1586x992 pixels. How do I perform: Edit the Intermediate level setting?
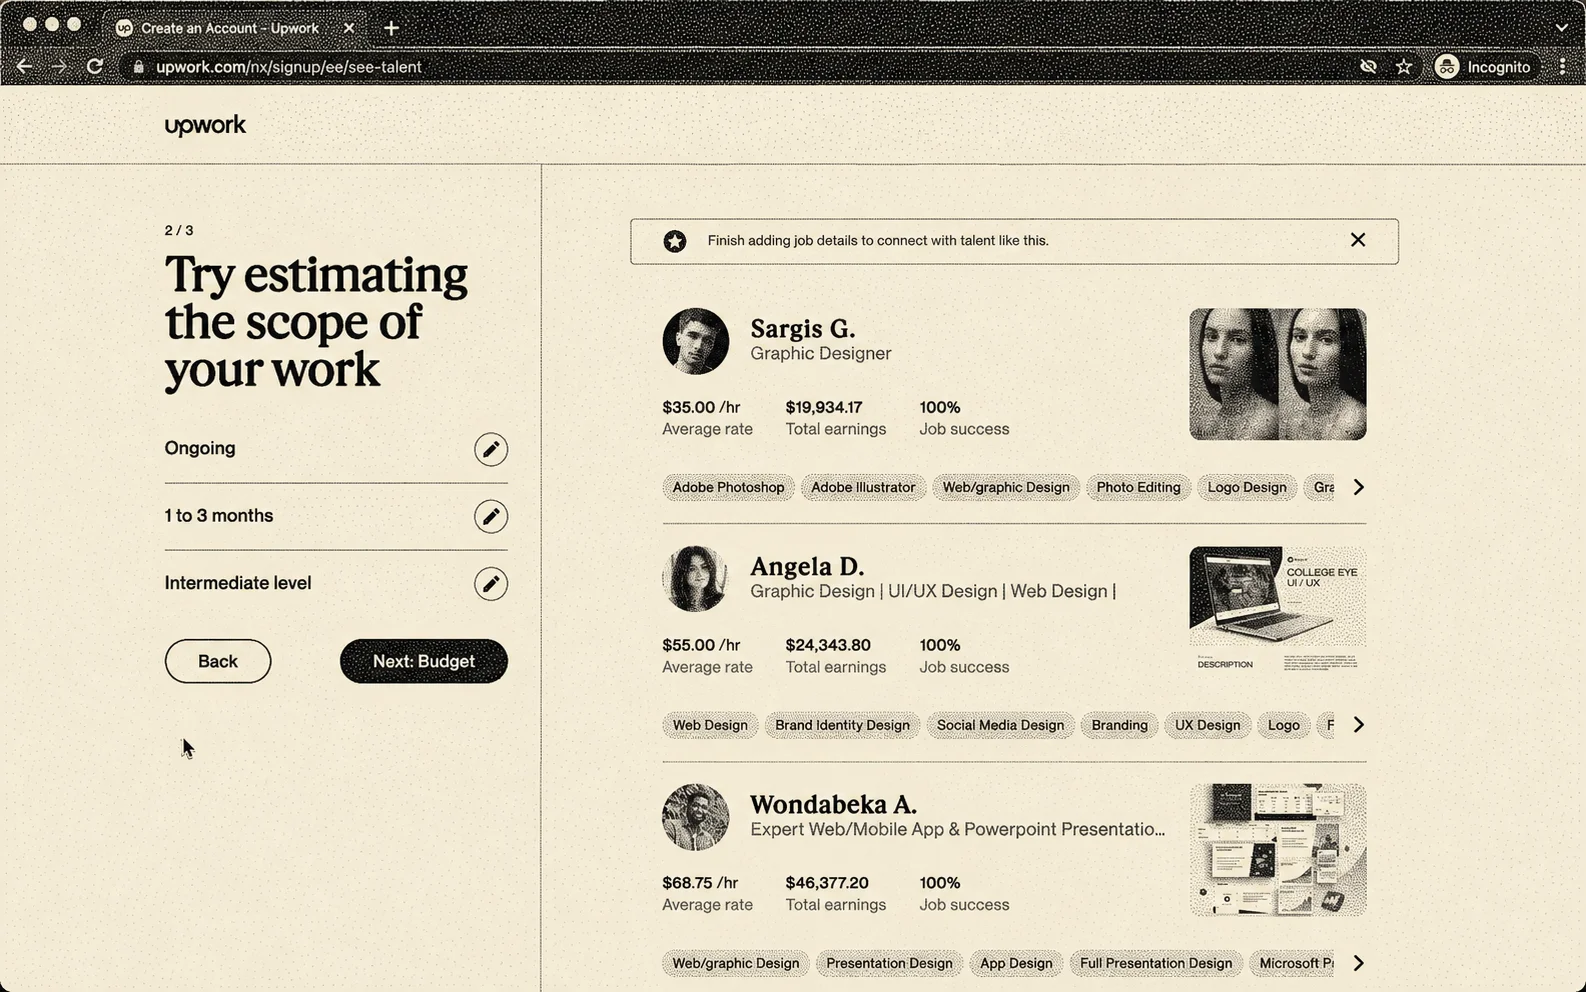point(490,584)
